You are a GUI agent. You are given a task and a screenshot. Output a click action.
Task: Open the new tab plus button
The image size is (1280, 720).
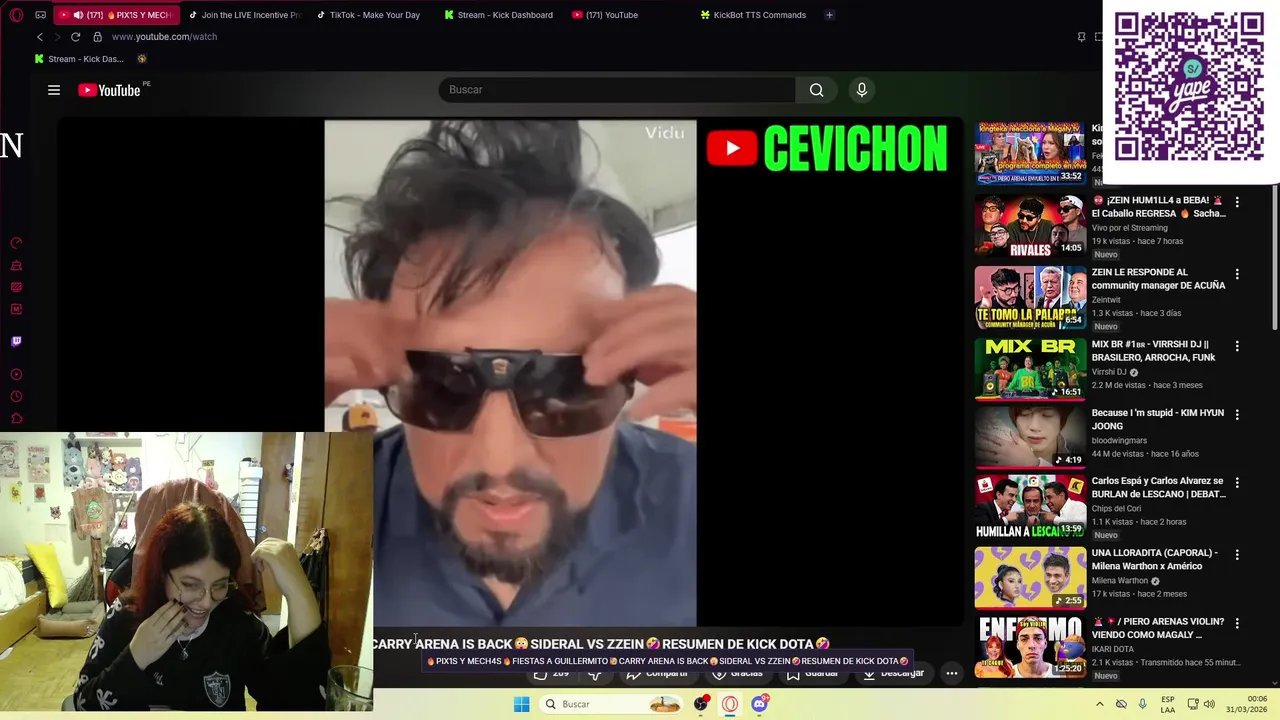(829, 15)
